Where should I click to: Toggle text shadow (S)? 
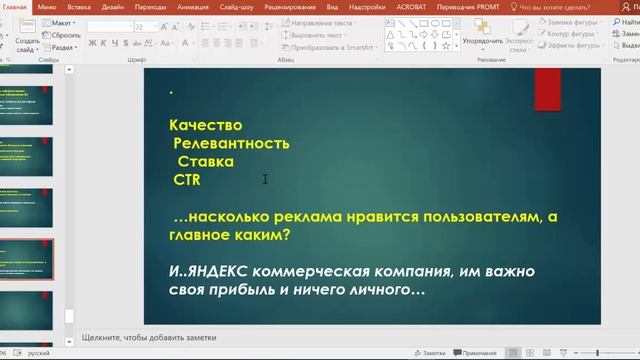126,43
